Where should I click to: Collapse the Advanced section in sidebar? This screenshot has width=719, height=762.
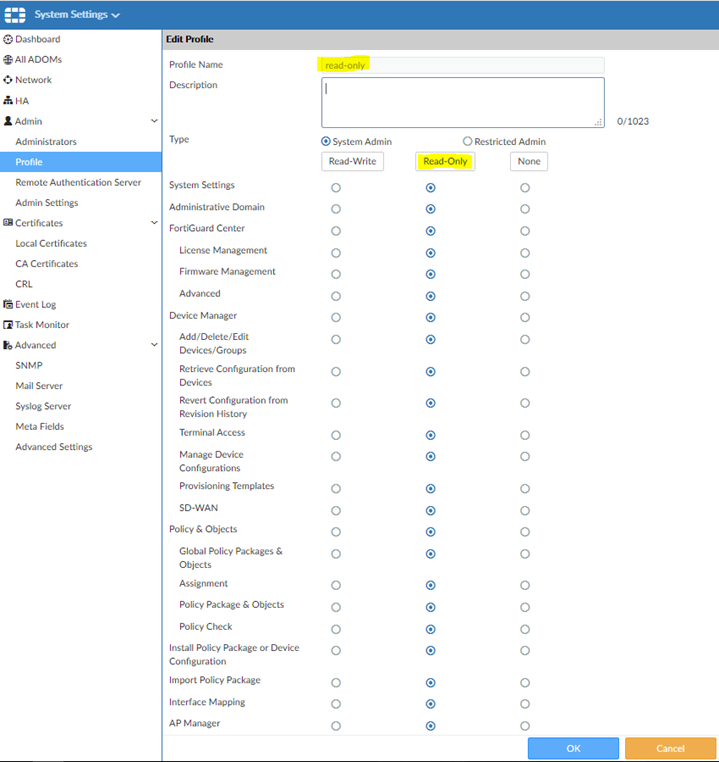click(x=153, y=345)
